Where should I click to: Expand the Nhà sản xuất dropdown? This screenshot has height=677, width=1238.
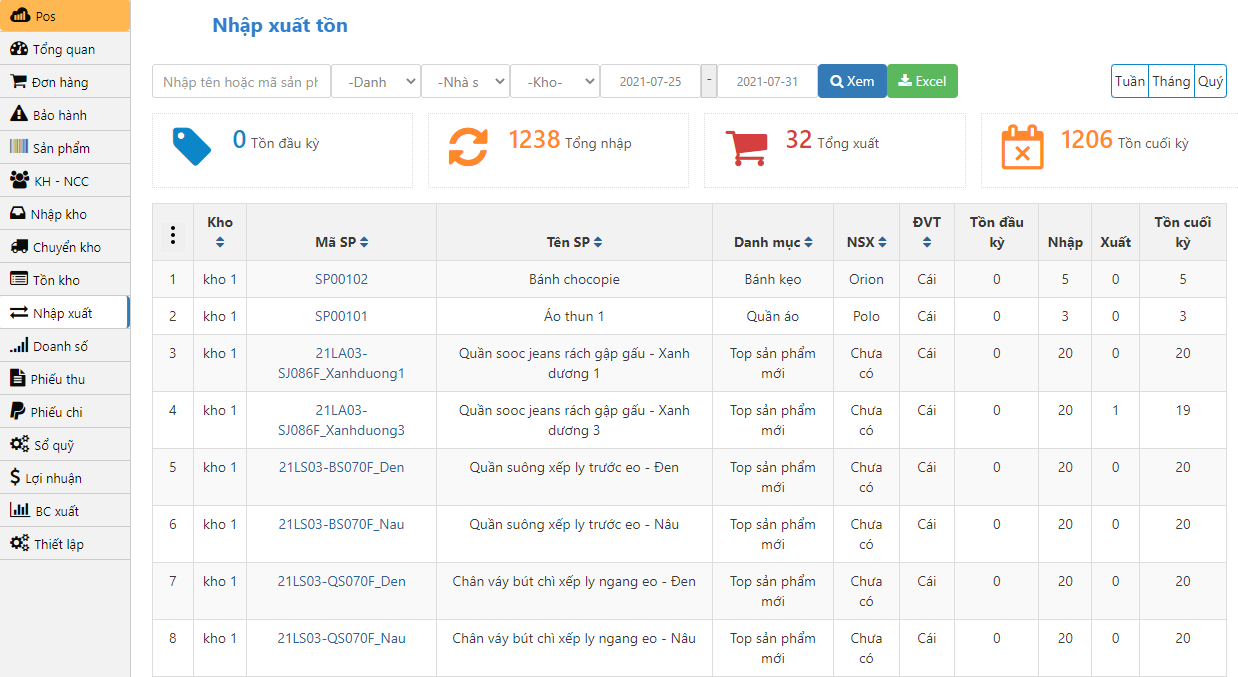coord(465,82)
